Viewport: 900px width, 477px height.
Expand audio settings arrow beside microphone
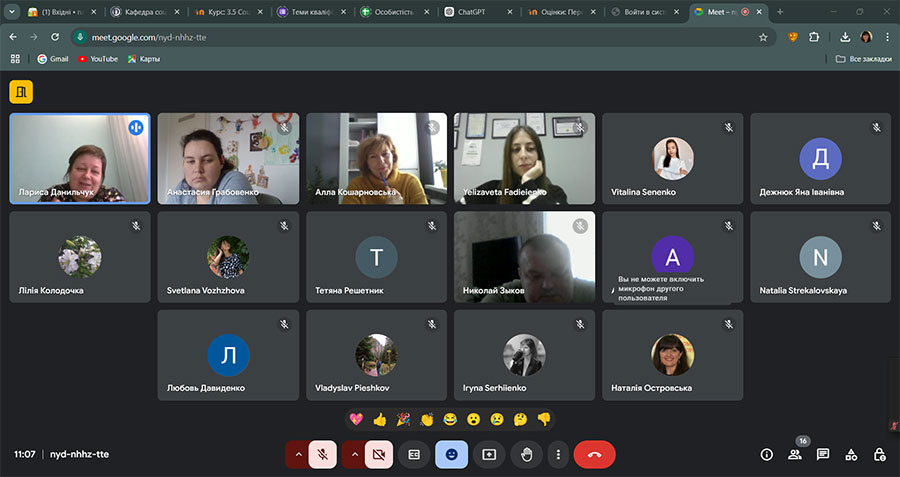pyautogui.click(x=297, y=454)
